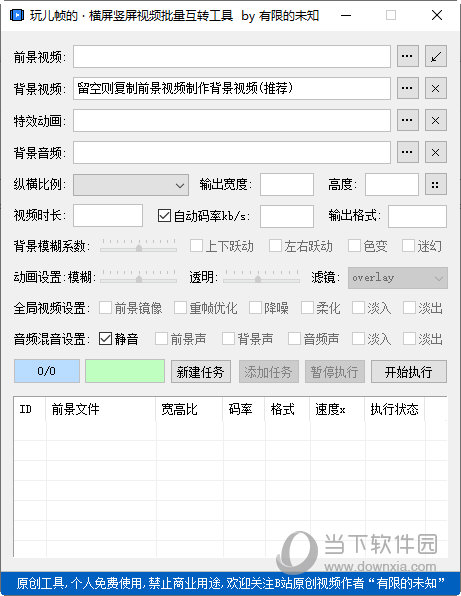Click 暂停执行 button
The image size is (461, 596).
click(x=335, y=371)
